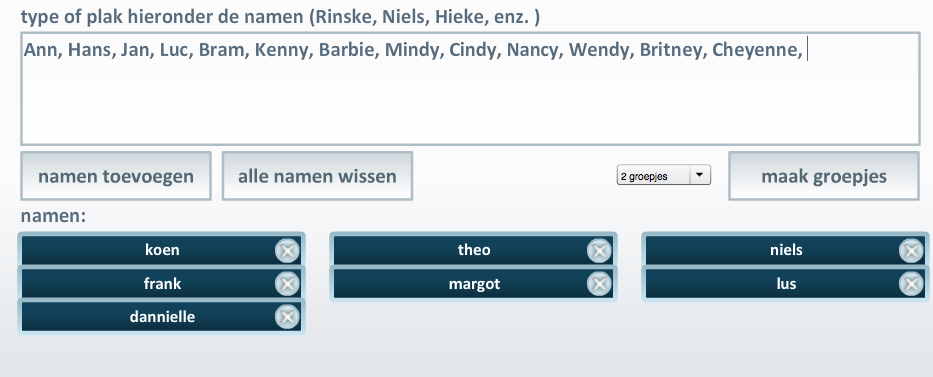Remove frank with its X icon

pos(287,284)
